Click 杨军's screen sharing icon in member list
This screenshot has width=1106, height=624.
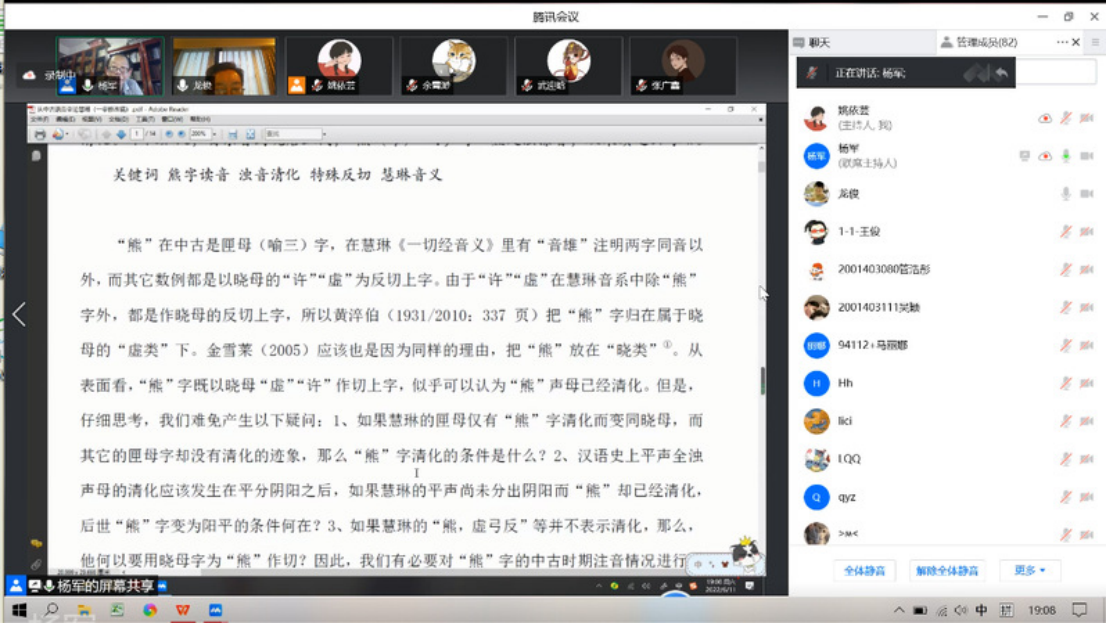[x=1024, y=156]
